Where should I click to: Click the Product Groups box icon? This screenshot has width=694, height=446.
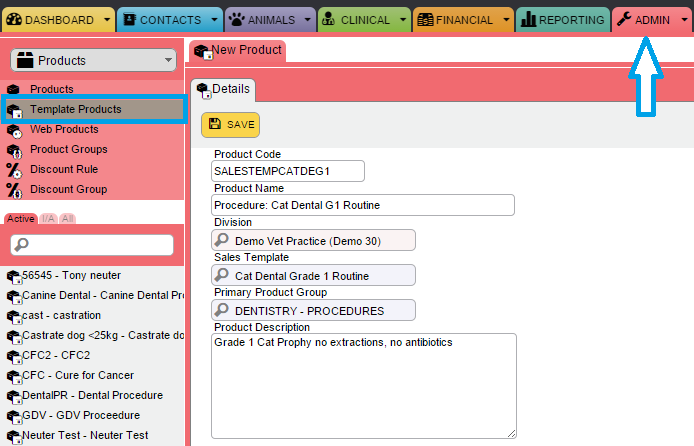click(x=14, y=151)
